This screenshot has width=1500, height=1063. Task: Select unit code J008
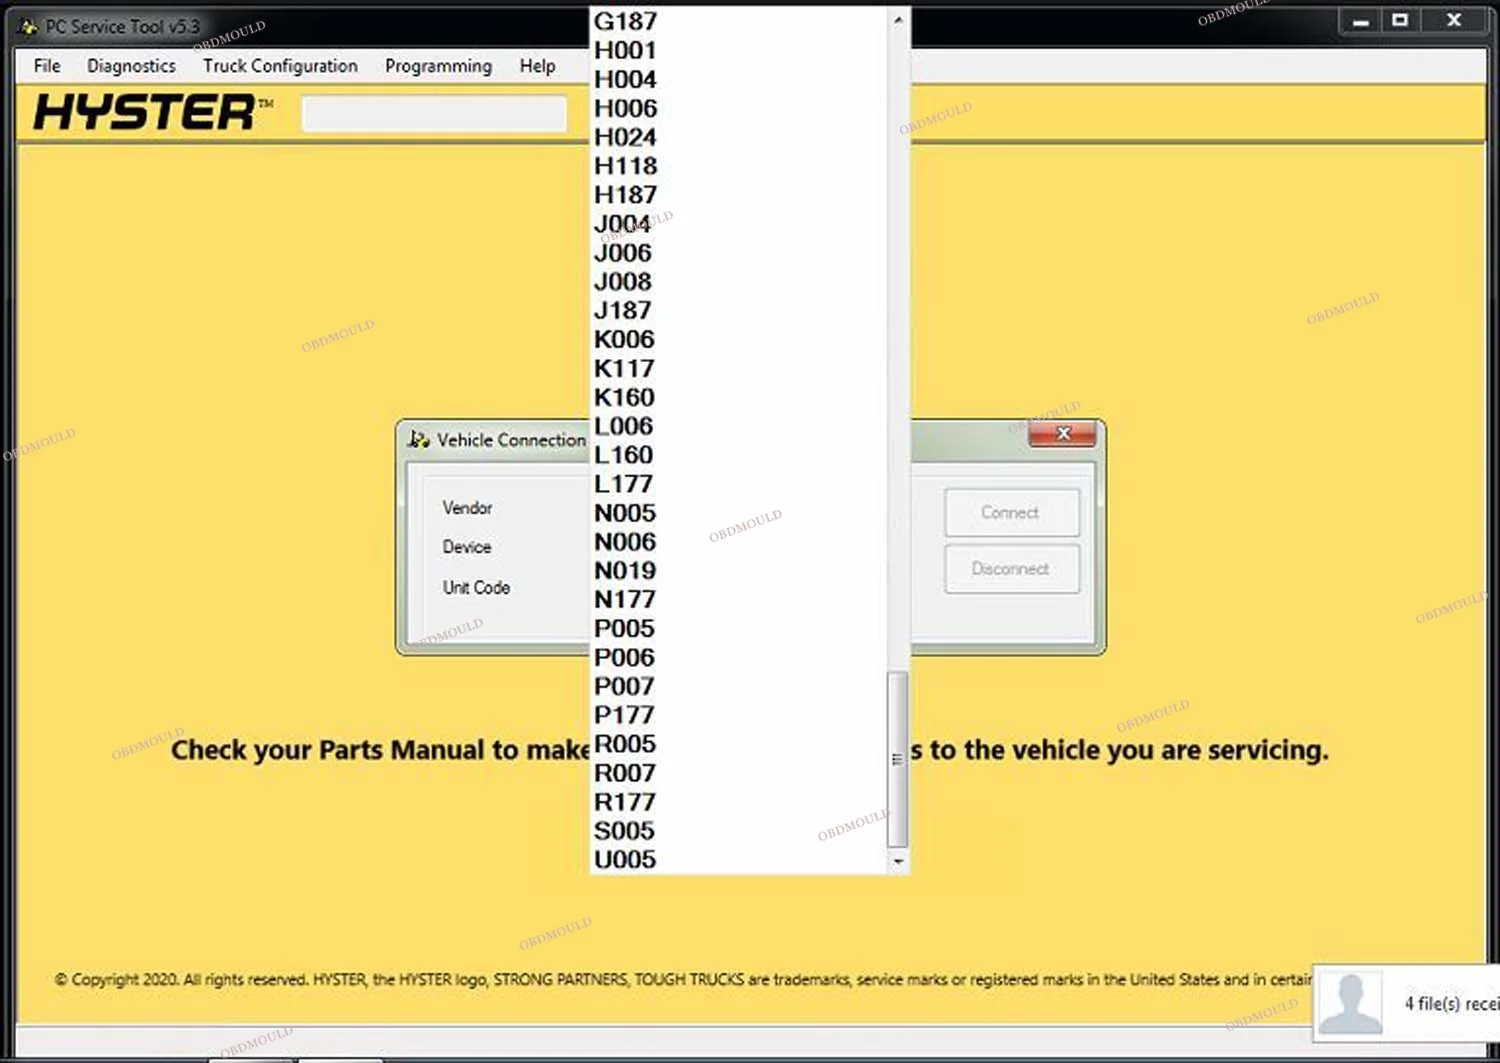coord(738,282)
